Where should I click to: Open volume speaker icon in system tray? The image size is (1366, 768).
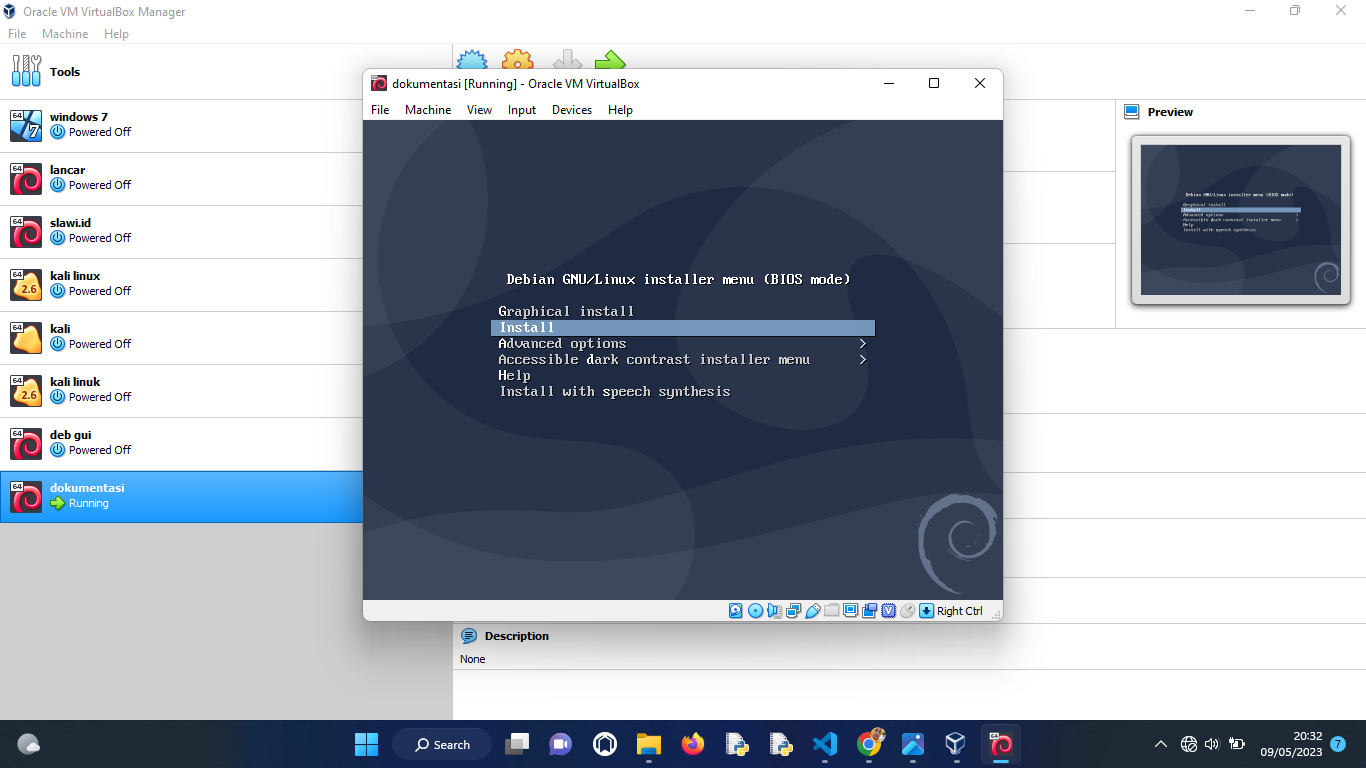pyautogui.click(x=1212, y=744)
